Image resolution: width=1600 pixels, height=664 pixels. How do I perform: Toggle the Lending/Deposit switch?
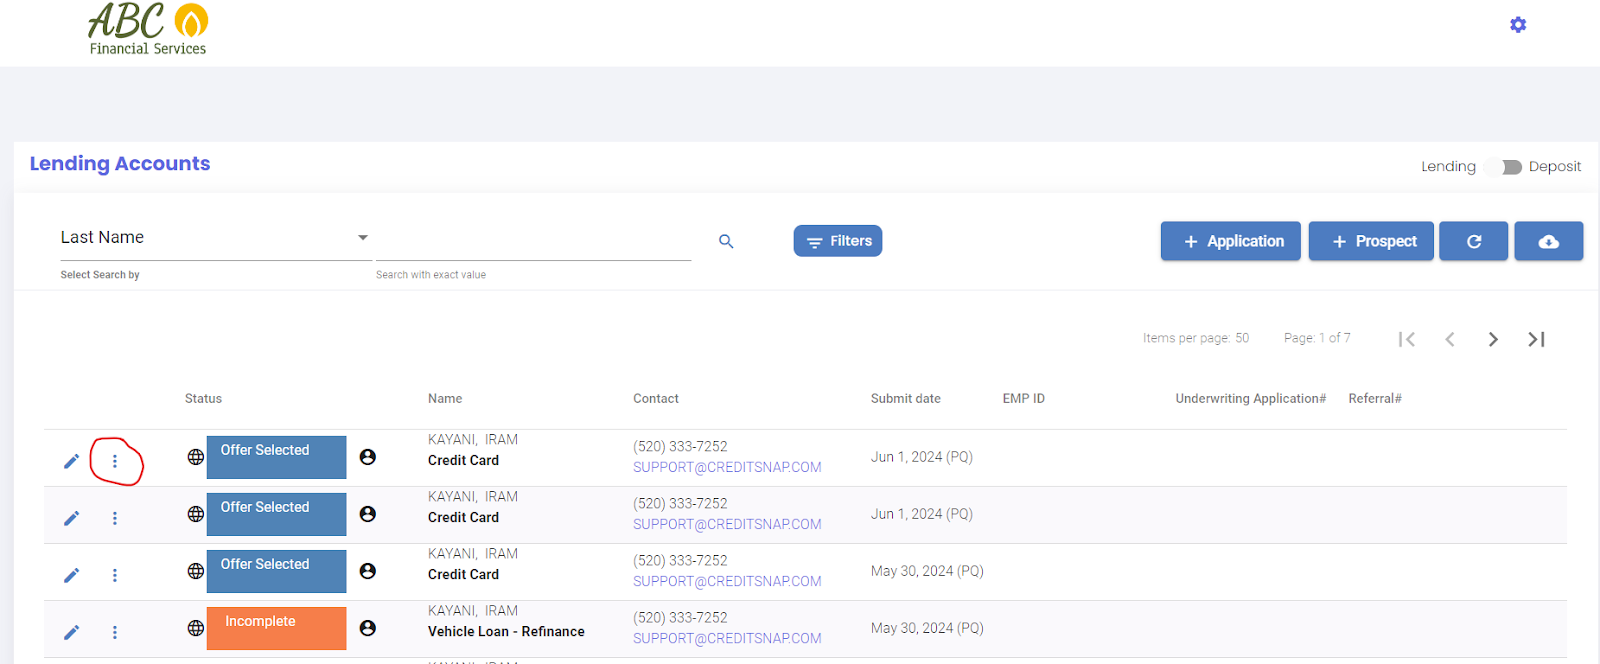(x=1503, y=167)
